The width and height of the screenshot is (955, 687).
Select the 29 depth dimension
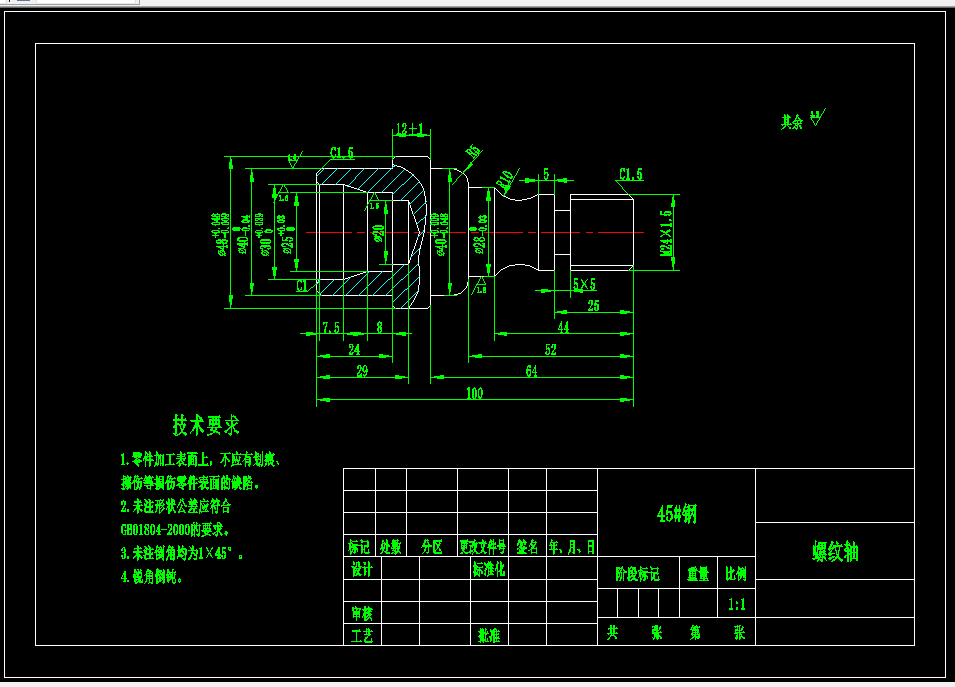tap(362, 371)
